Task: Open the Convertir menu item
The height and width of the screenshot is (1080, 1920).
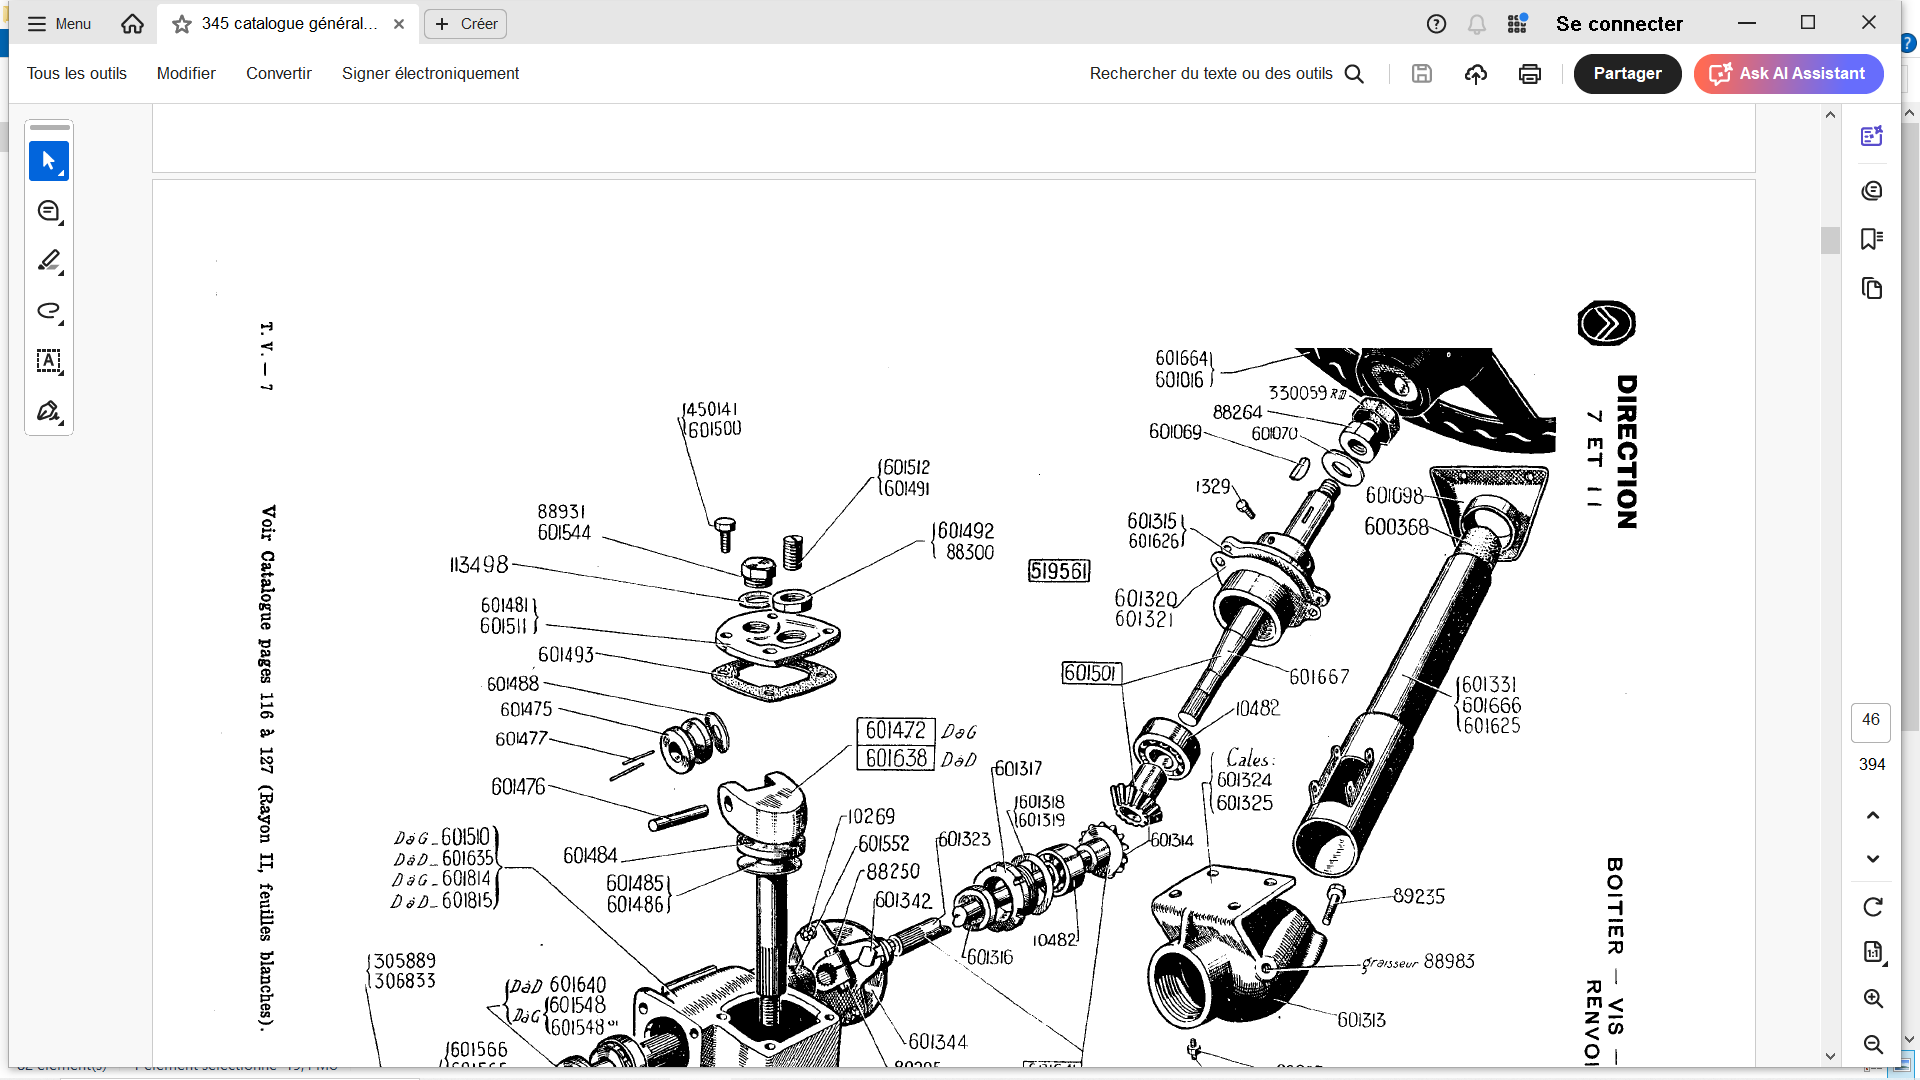Action: point(278,74)
